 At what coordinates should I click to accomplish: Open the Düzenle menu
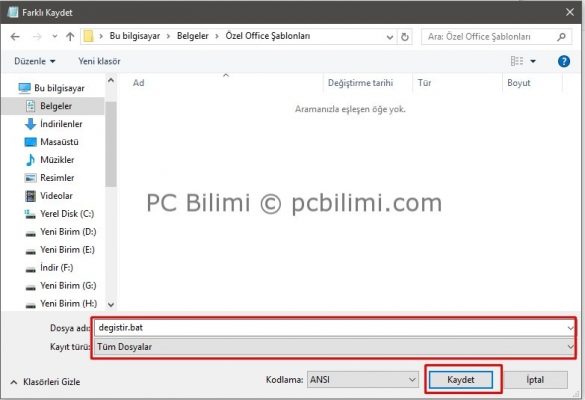[x=35, y=61]
